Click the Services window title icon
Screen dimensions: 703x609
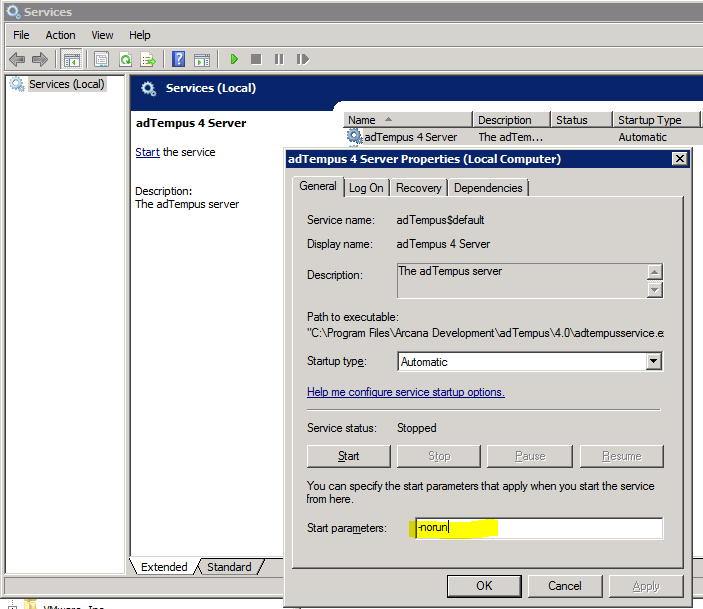[13, 12]
